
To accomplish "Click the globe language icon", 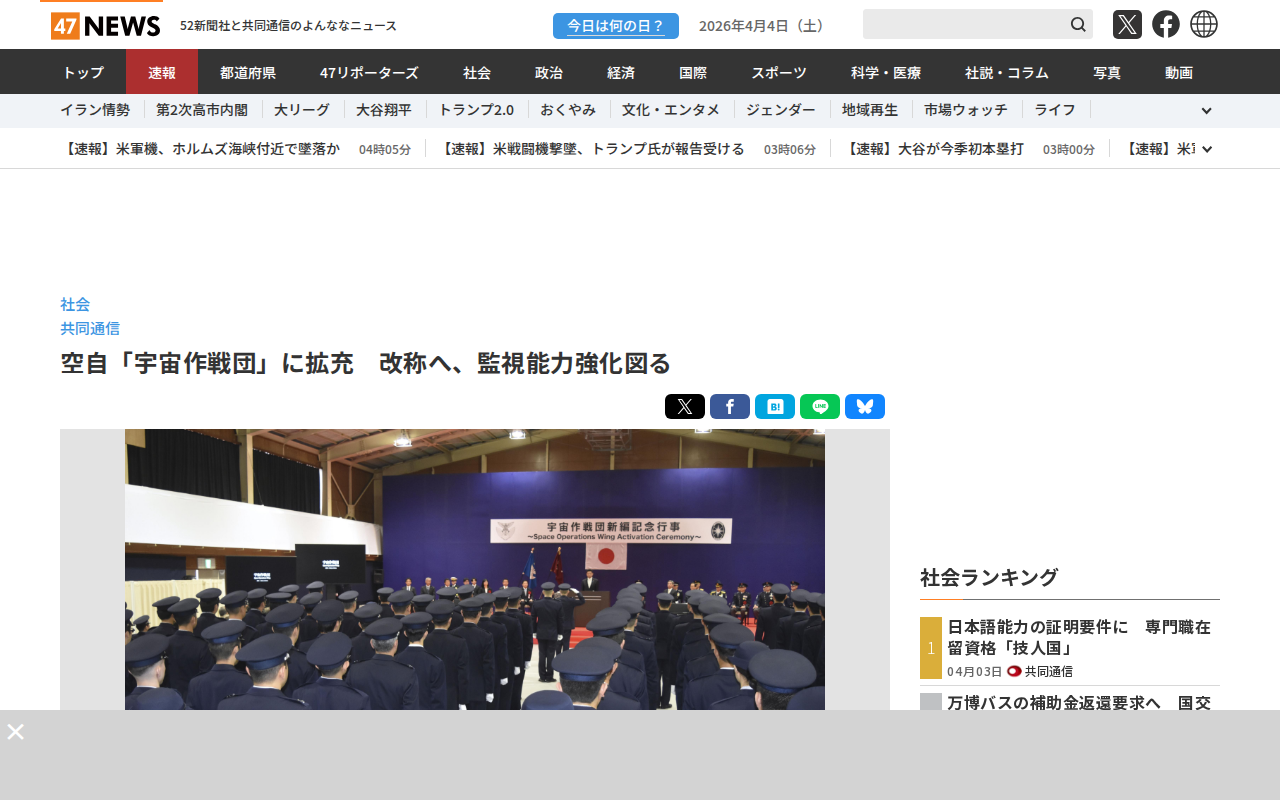I will (1204, 24).
